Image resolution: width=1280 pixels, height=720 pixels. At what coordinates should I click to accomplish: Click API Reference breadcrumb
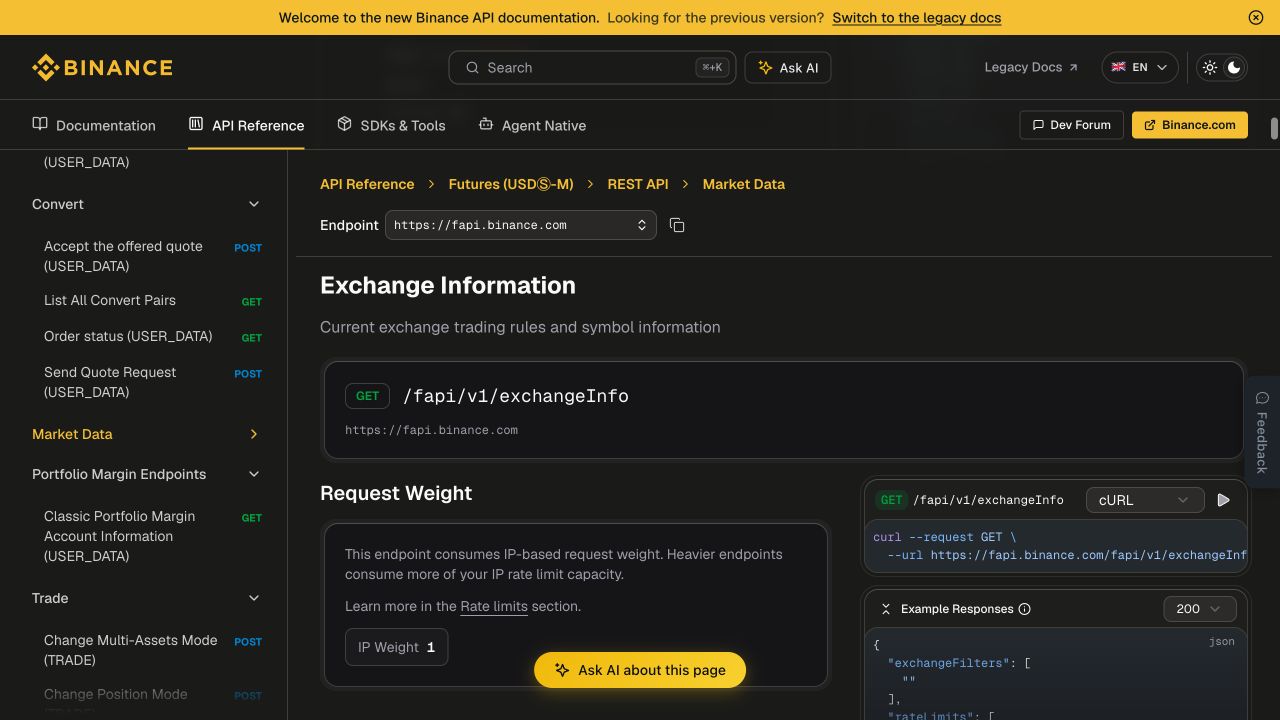coord(367,184)
